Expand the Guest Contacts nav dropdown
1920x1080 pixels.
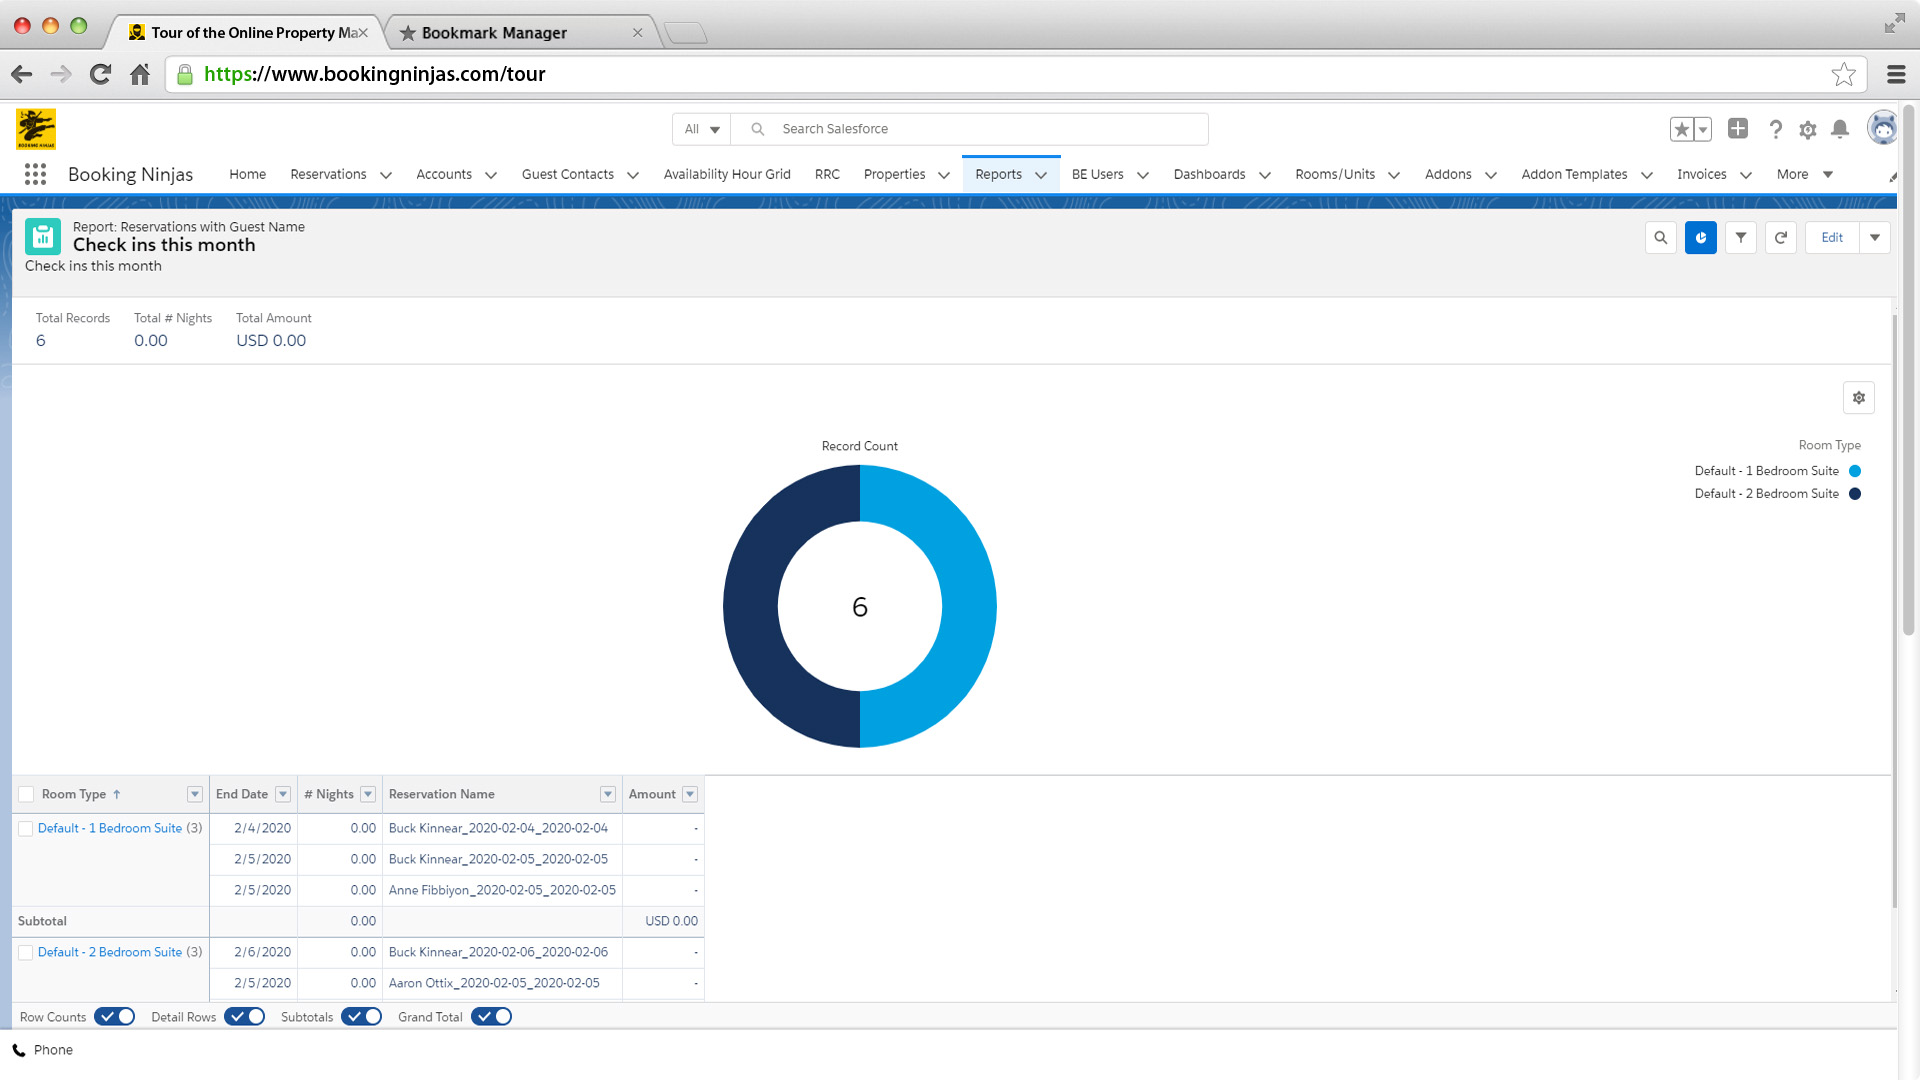[x=633, y=175]
